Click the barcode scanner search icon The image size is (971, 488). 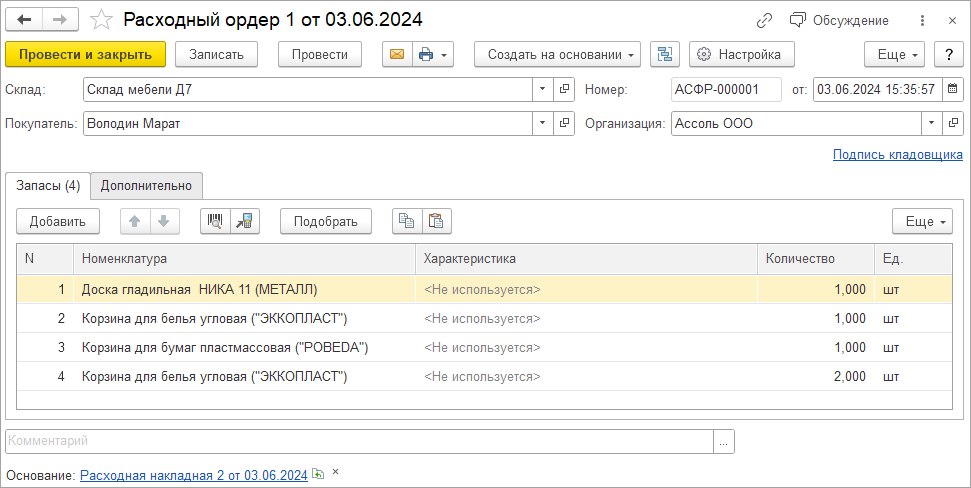click(x=215, y=222)
